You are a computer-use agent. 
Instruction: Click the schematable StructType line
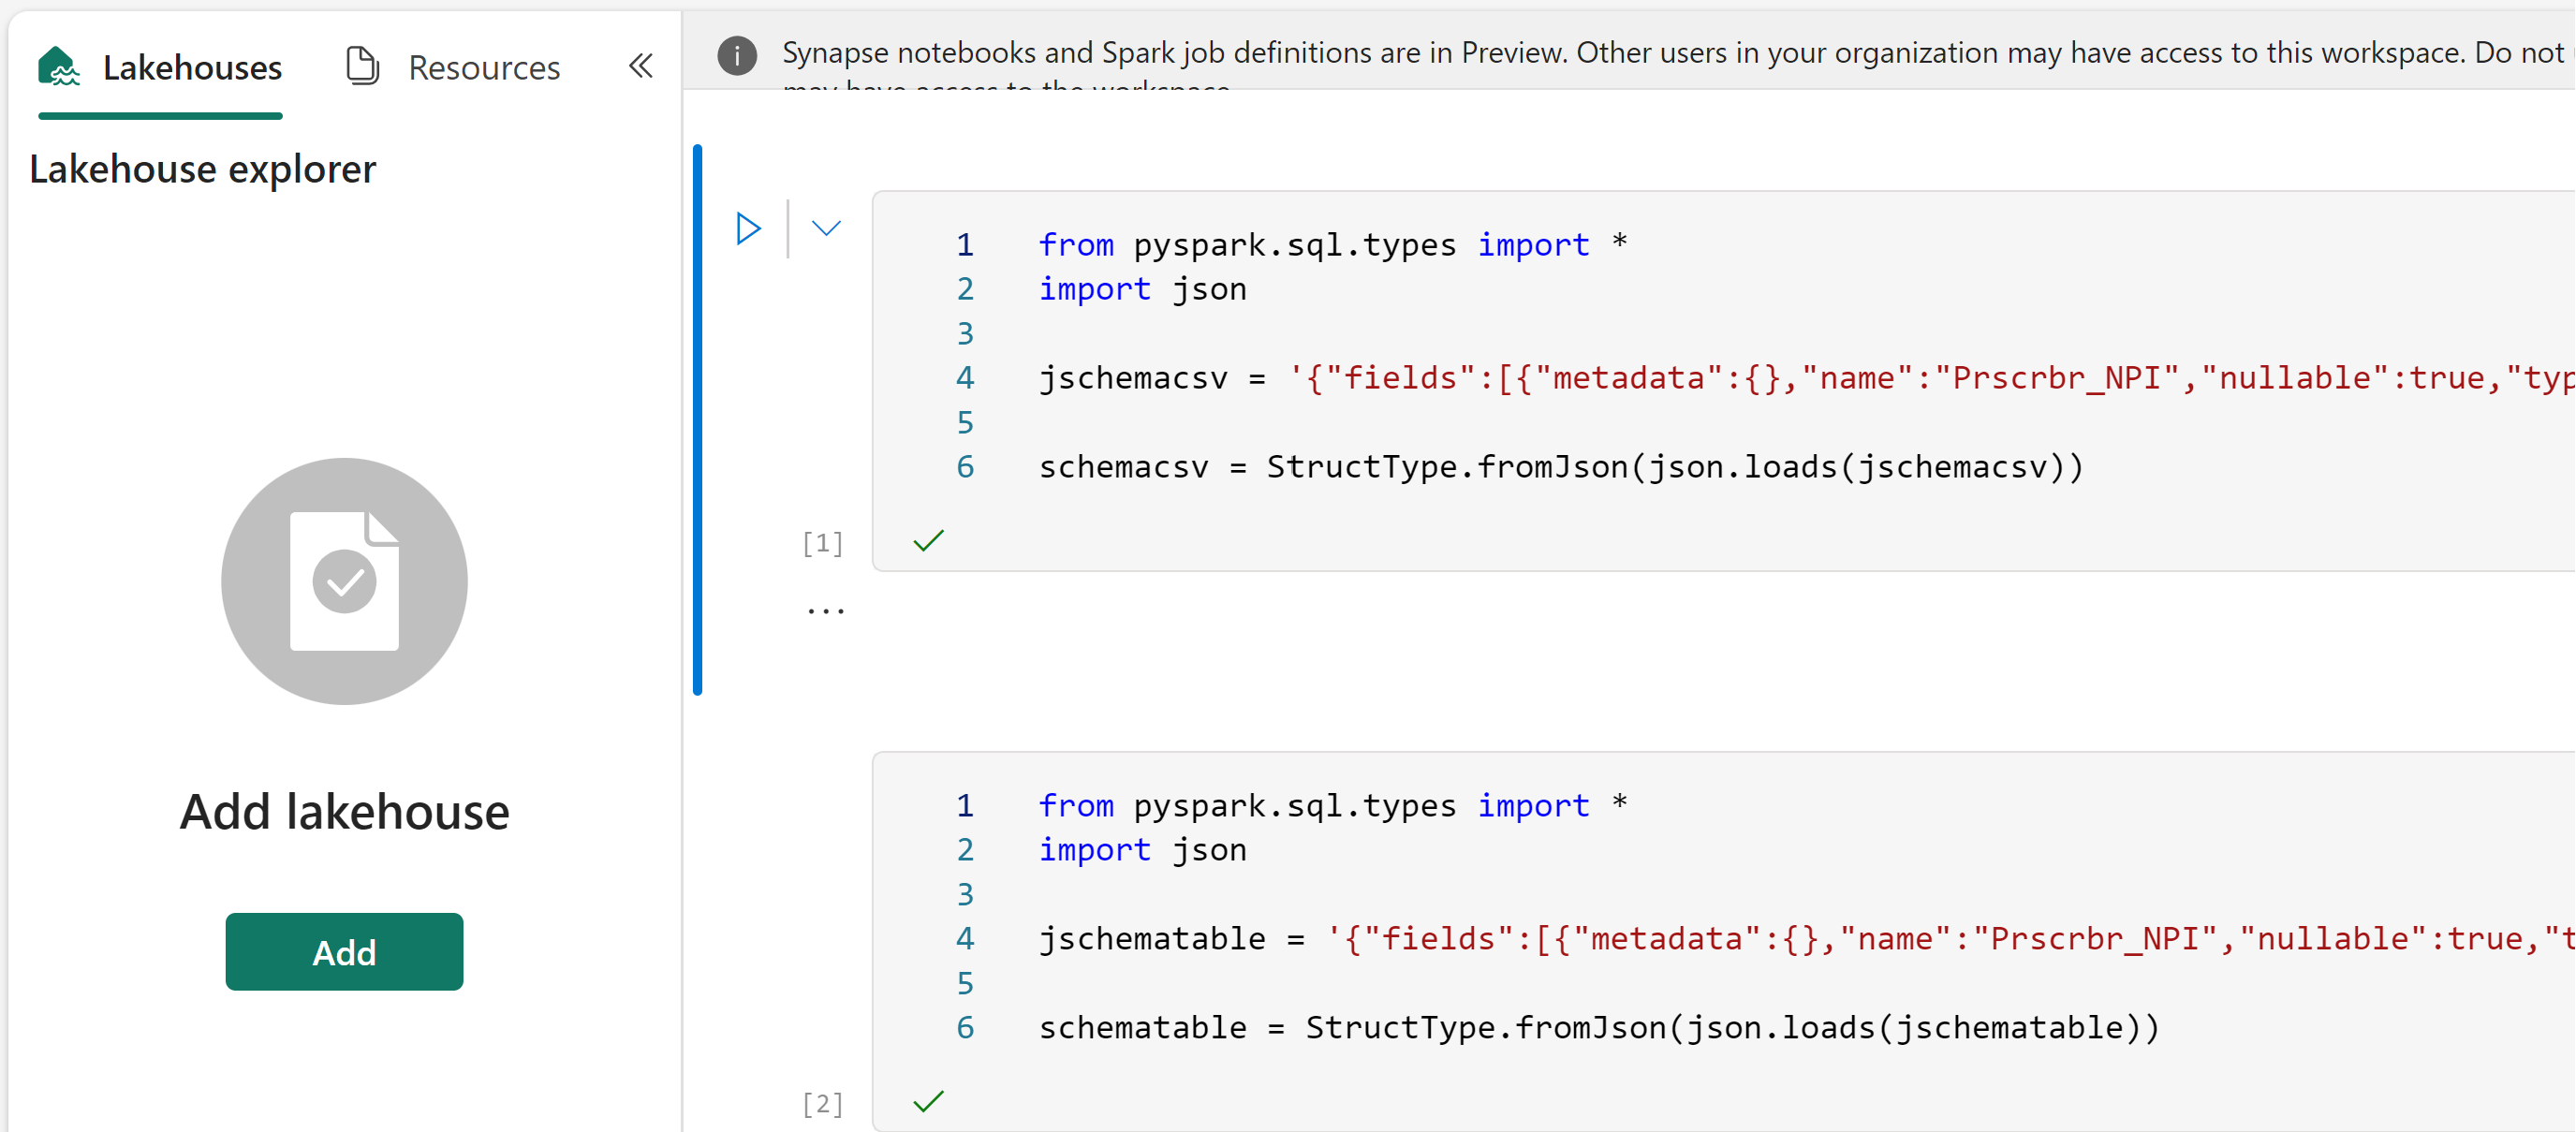pos(1599,1028)
